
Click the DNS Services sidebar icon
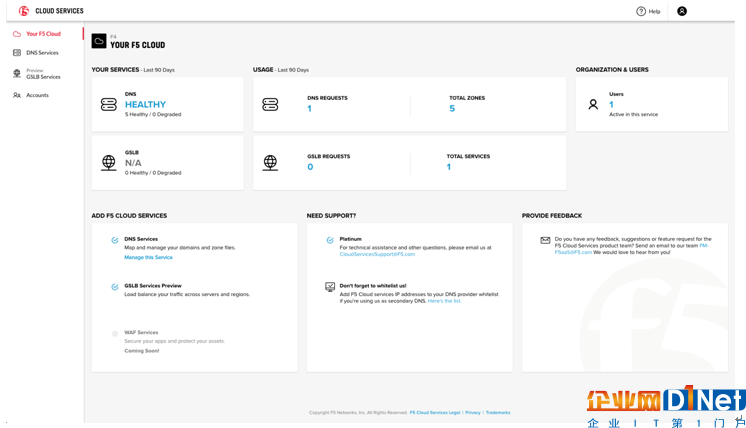tap(17, 53)
